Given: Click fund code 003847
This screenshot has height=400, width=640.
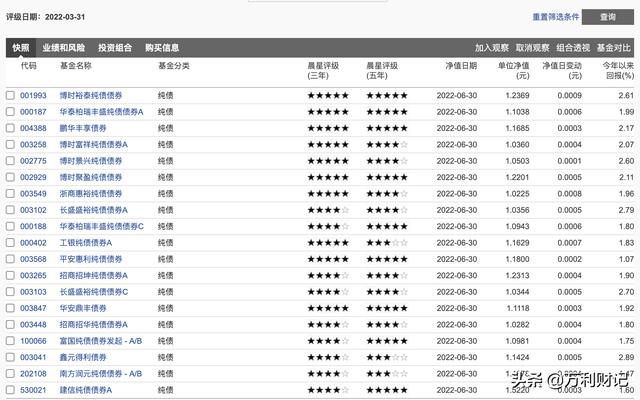Looking at the screenshot, I should (33, 308).
